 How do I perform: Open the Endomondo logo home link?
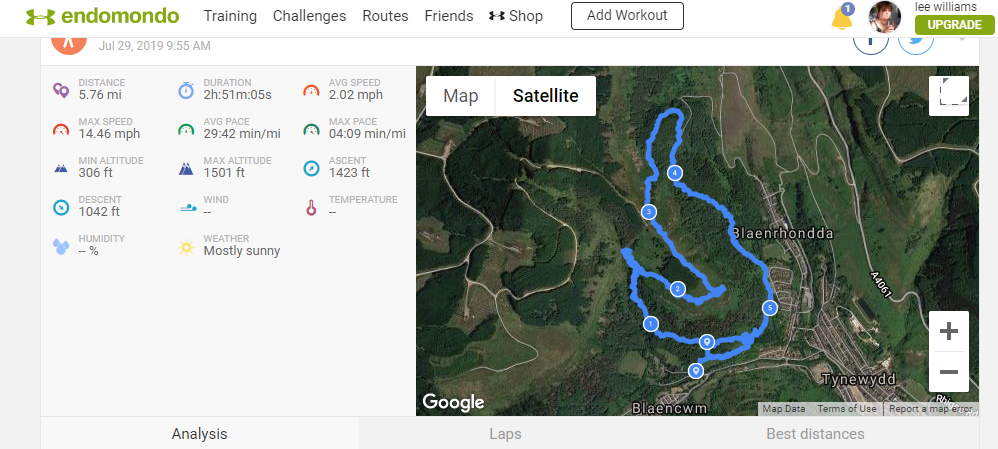point(102,16)
